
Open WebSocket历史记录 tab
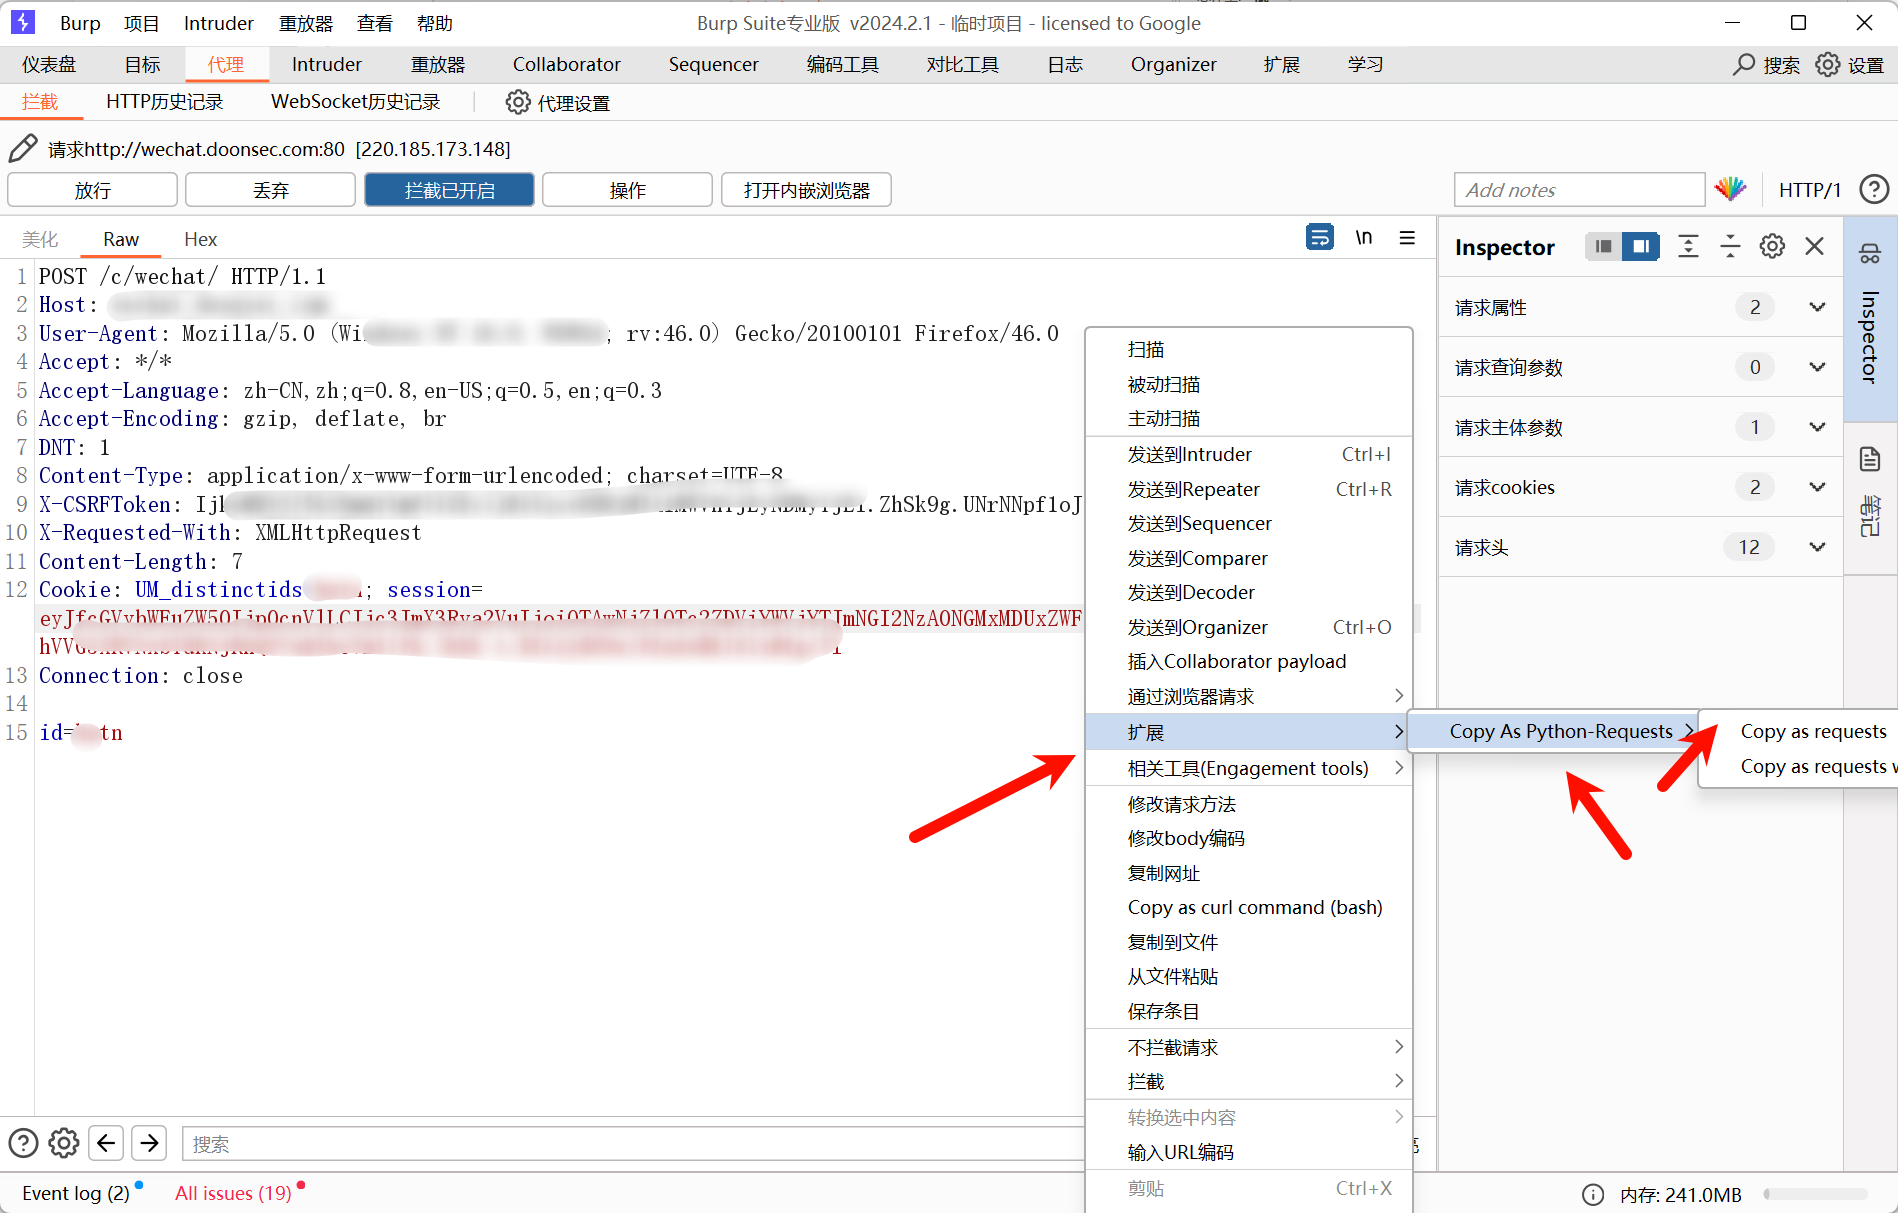(x=355, y=102)
